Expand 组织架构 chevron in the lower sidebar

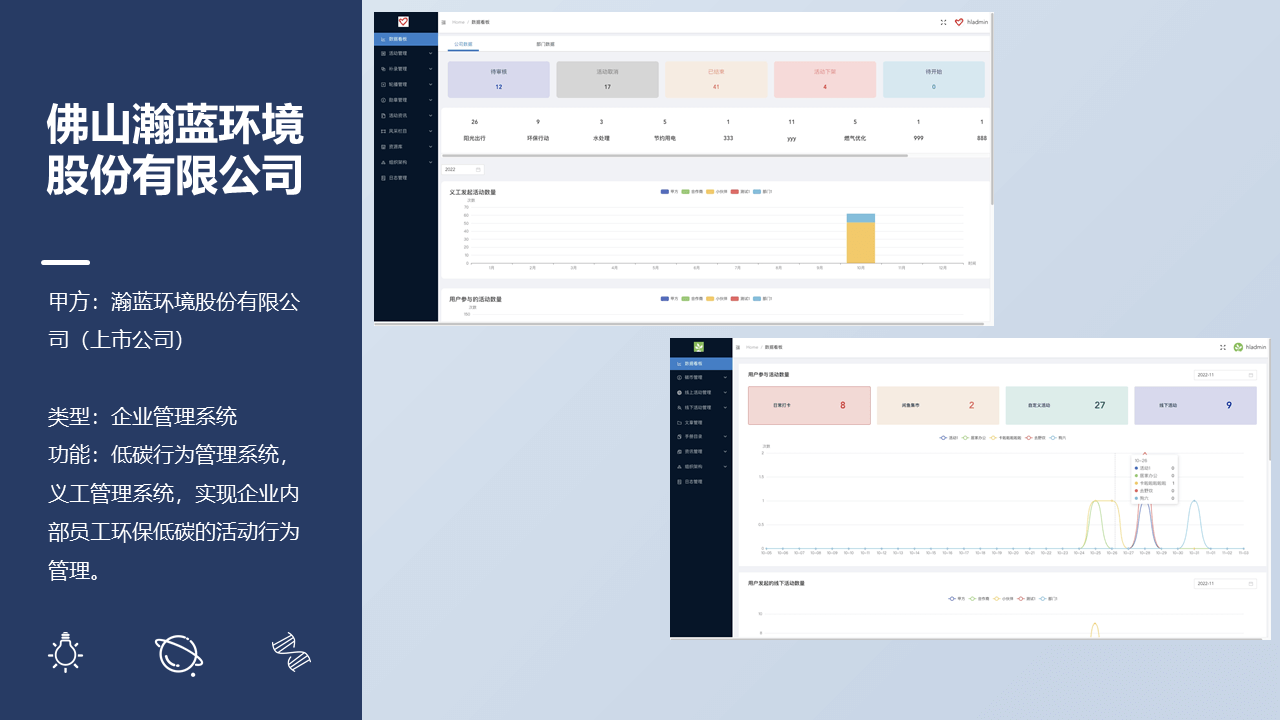point(725,467)
